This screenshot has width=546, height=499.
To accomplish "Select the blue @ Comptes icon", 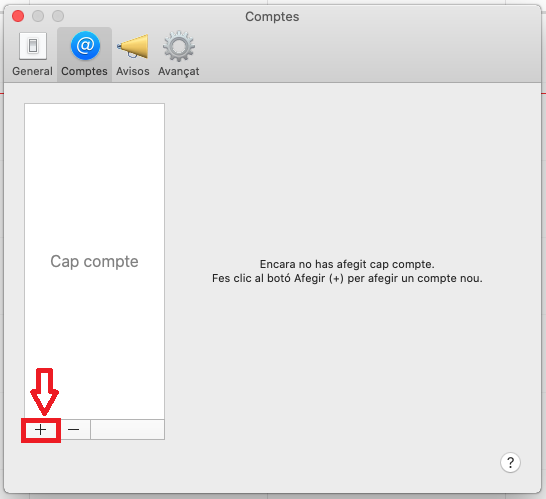I will click(85, 46).
